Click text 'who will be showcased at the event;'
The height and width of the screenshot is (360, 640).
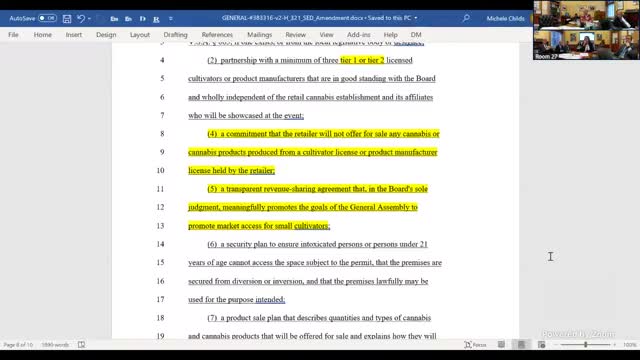pos(246,116)
